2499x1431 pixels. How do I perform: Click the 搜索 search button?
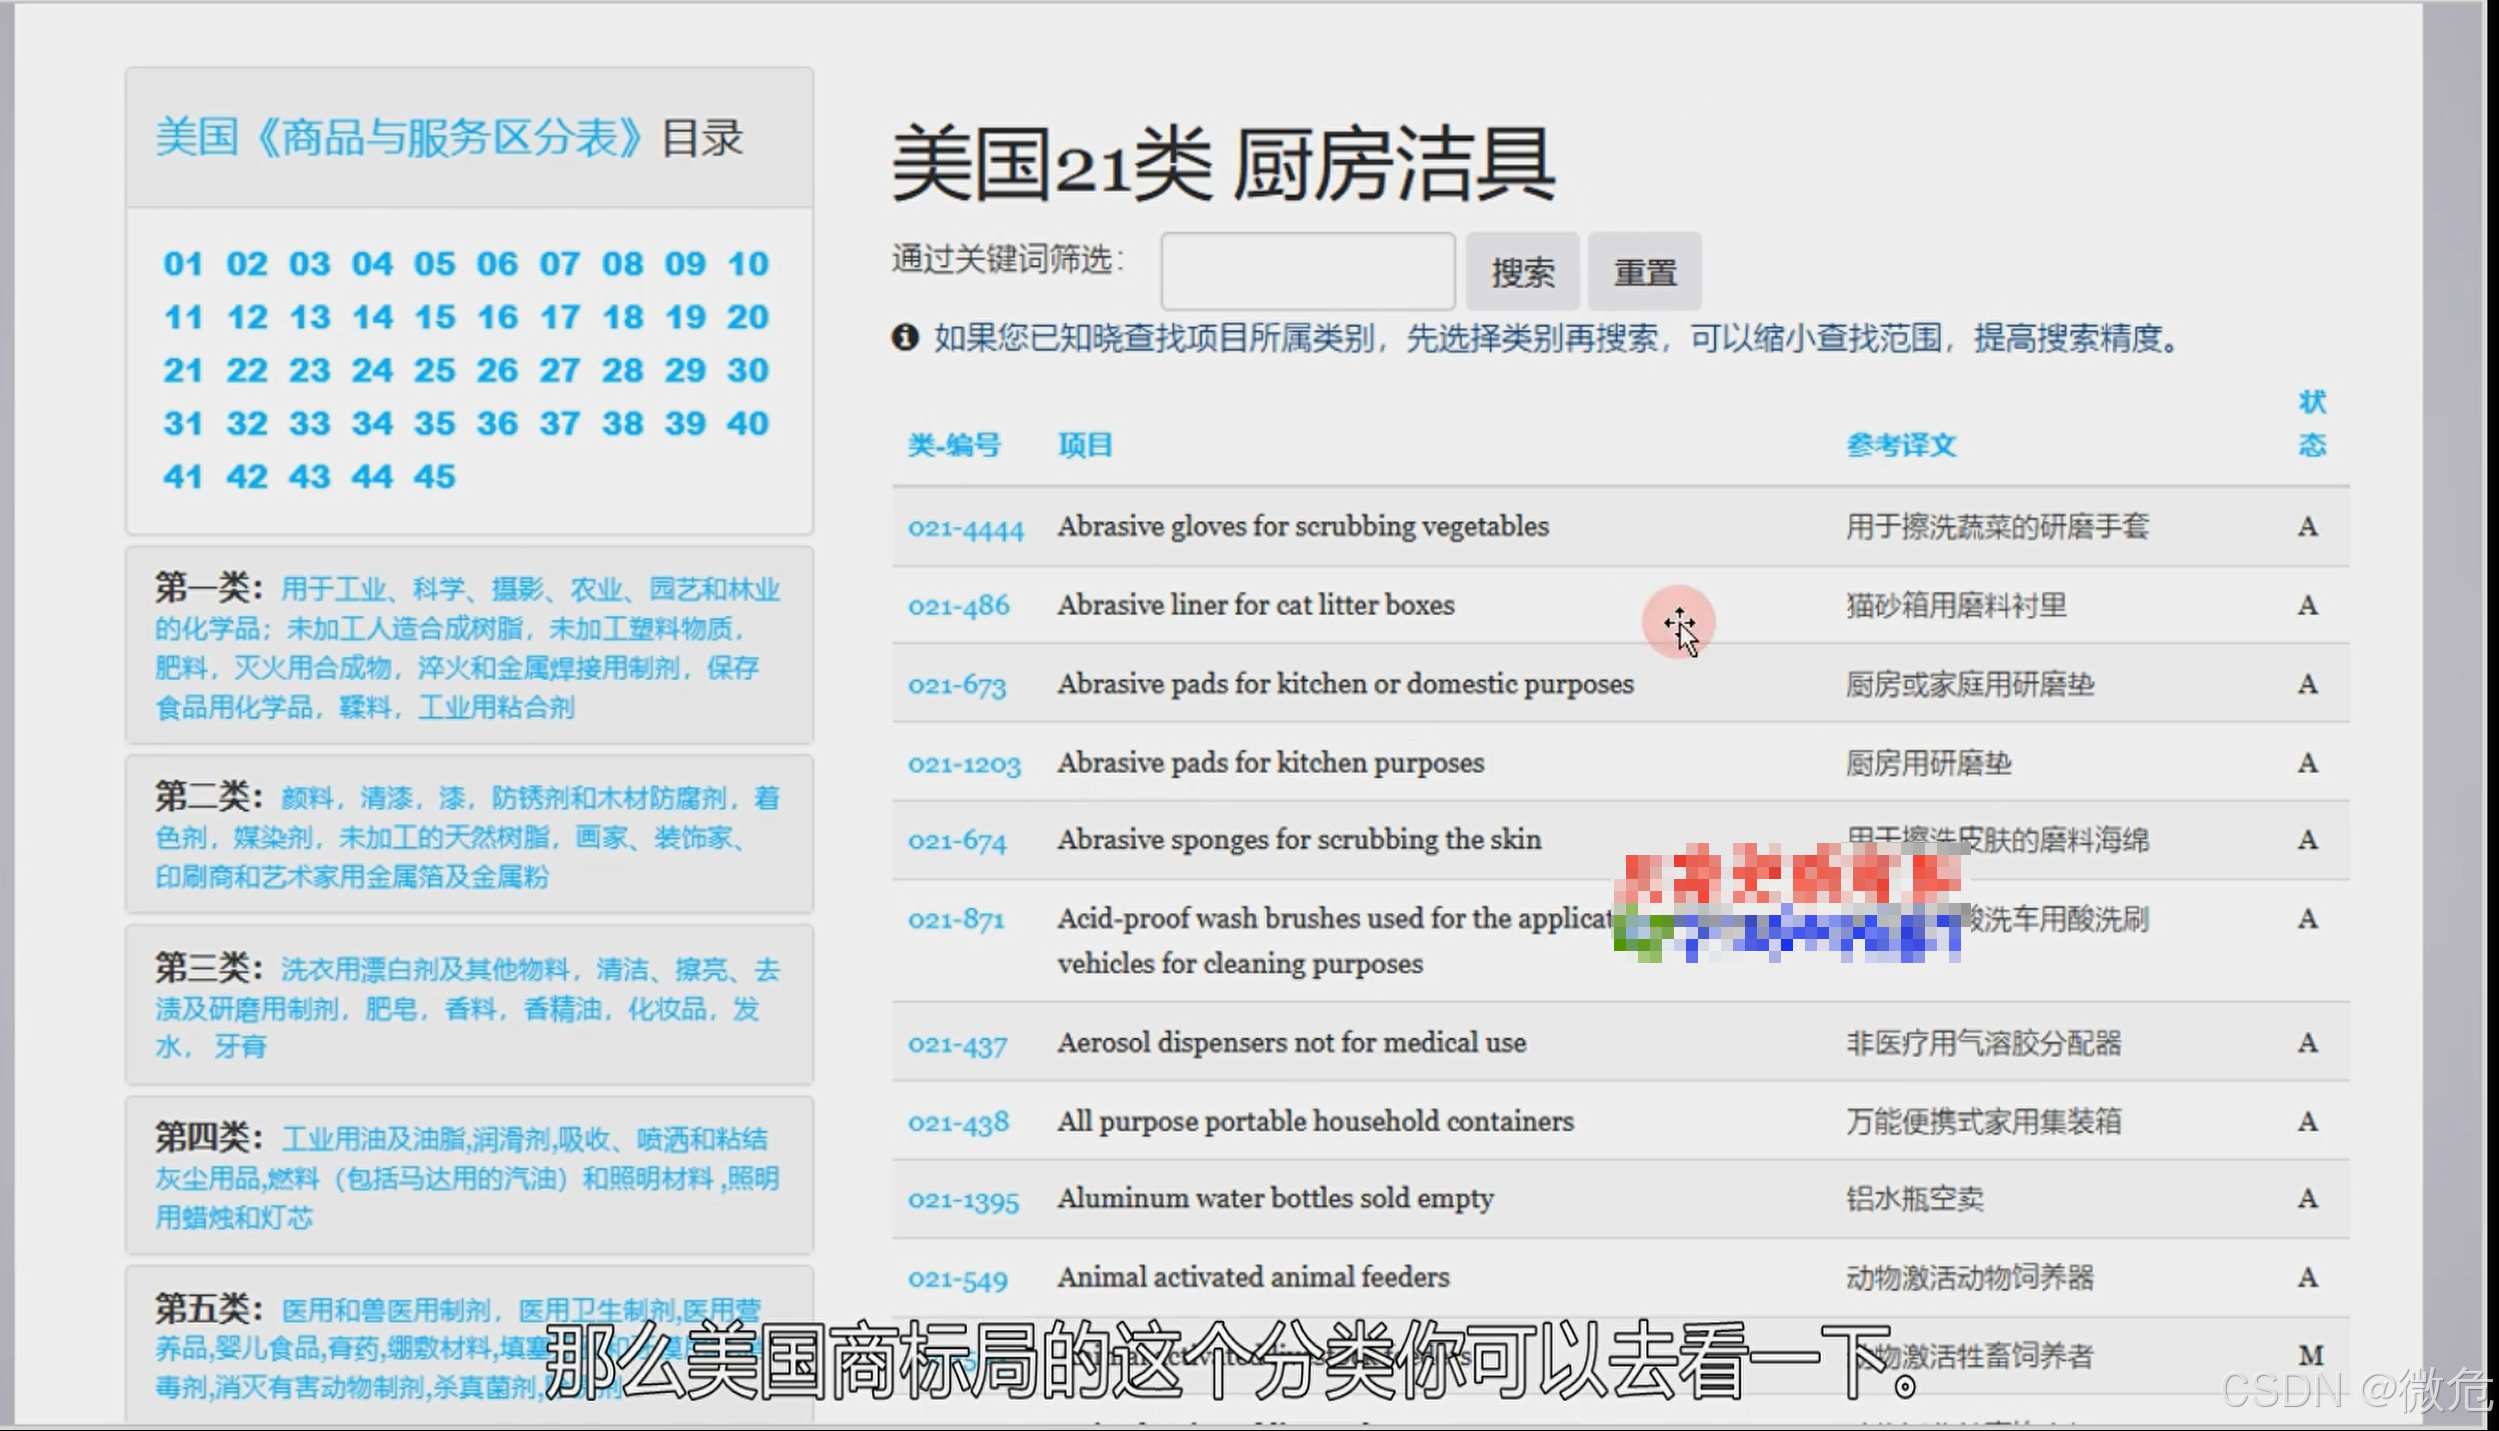tap(1522, 272)
